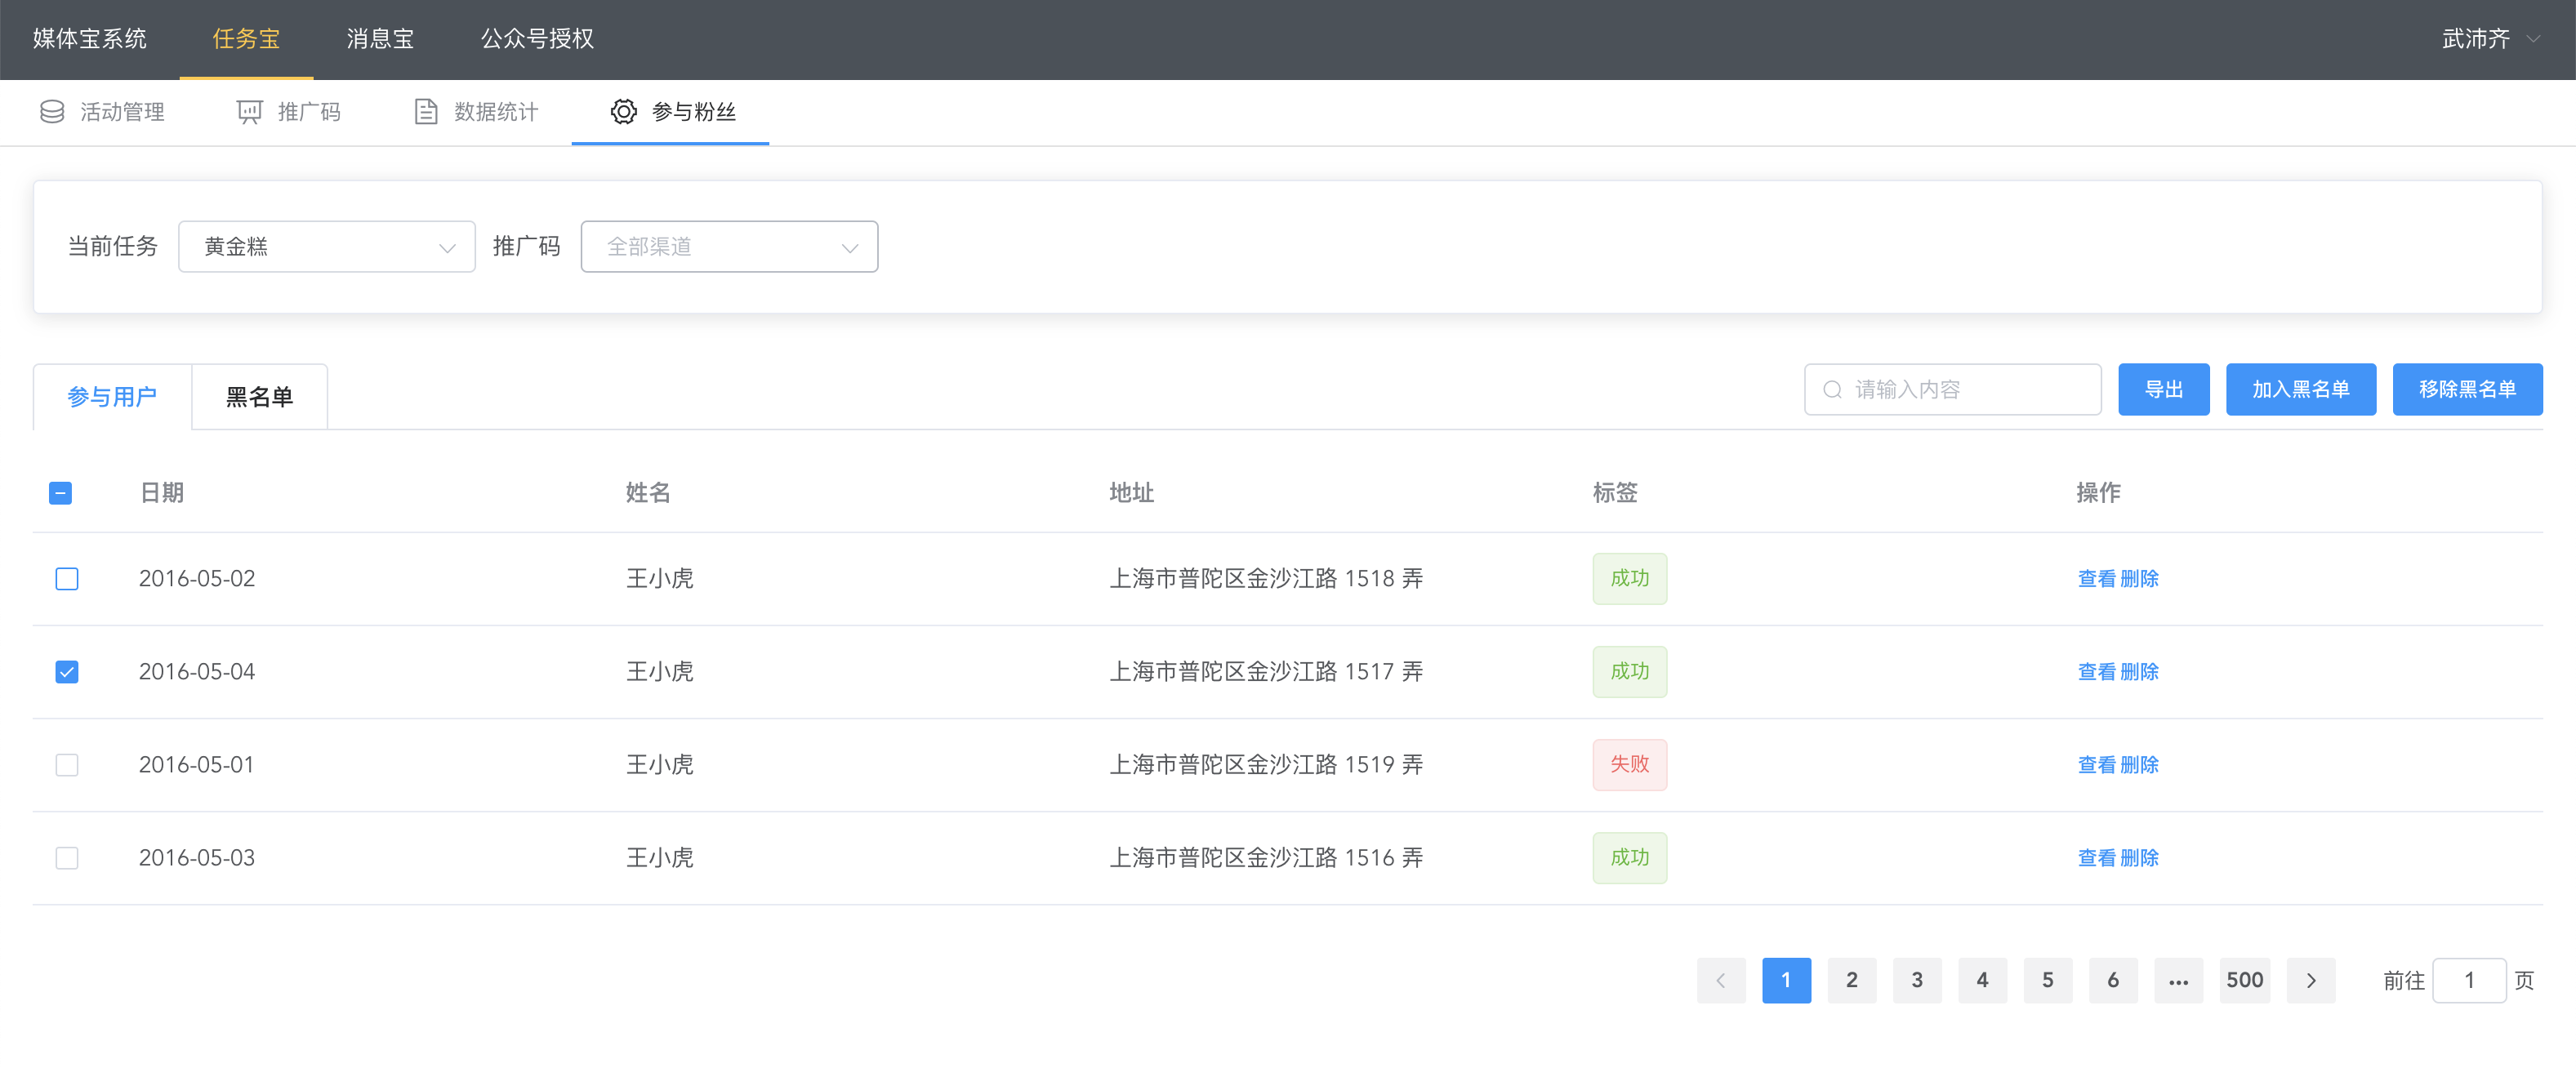Click the 加入黑名单 button
The image size is (2576, 1068).
[x=2300, y=390]
